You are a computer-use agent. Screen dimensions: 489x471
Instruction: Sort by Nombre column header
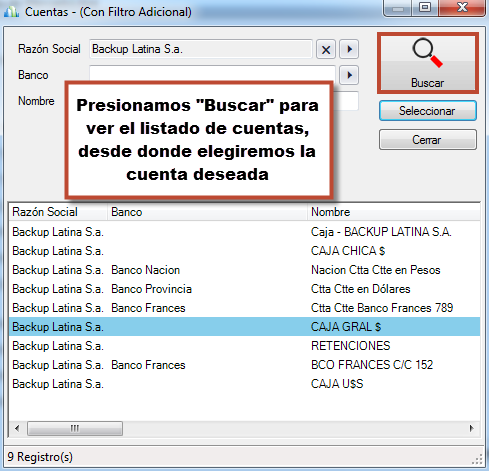click(394, 212)
